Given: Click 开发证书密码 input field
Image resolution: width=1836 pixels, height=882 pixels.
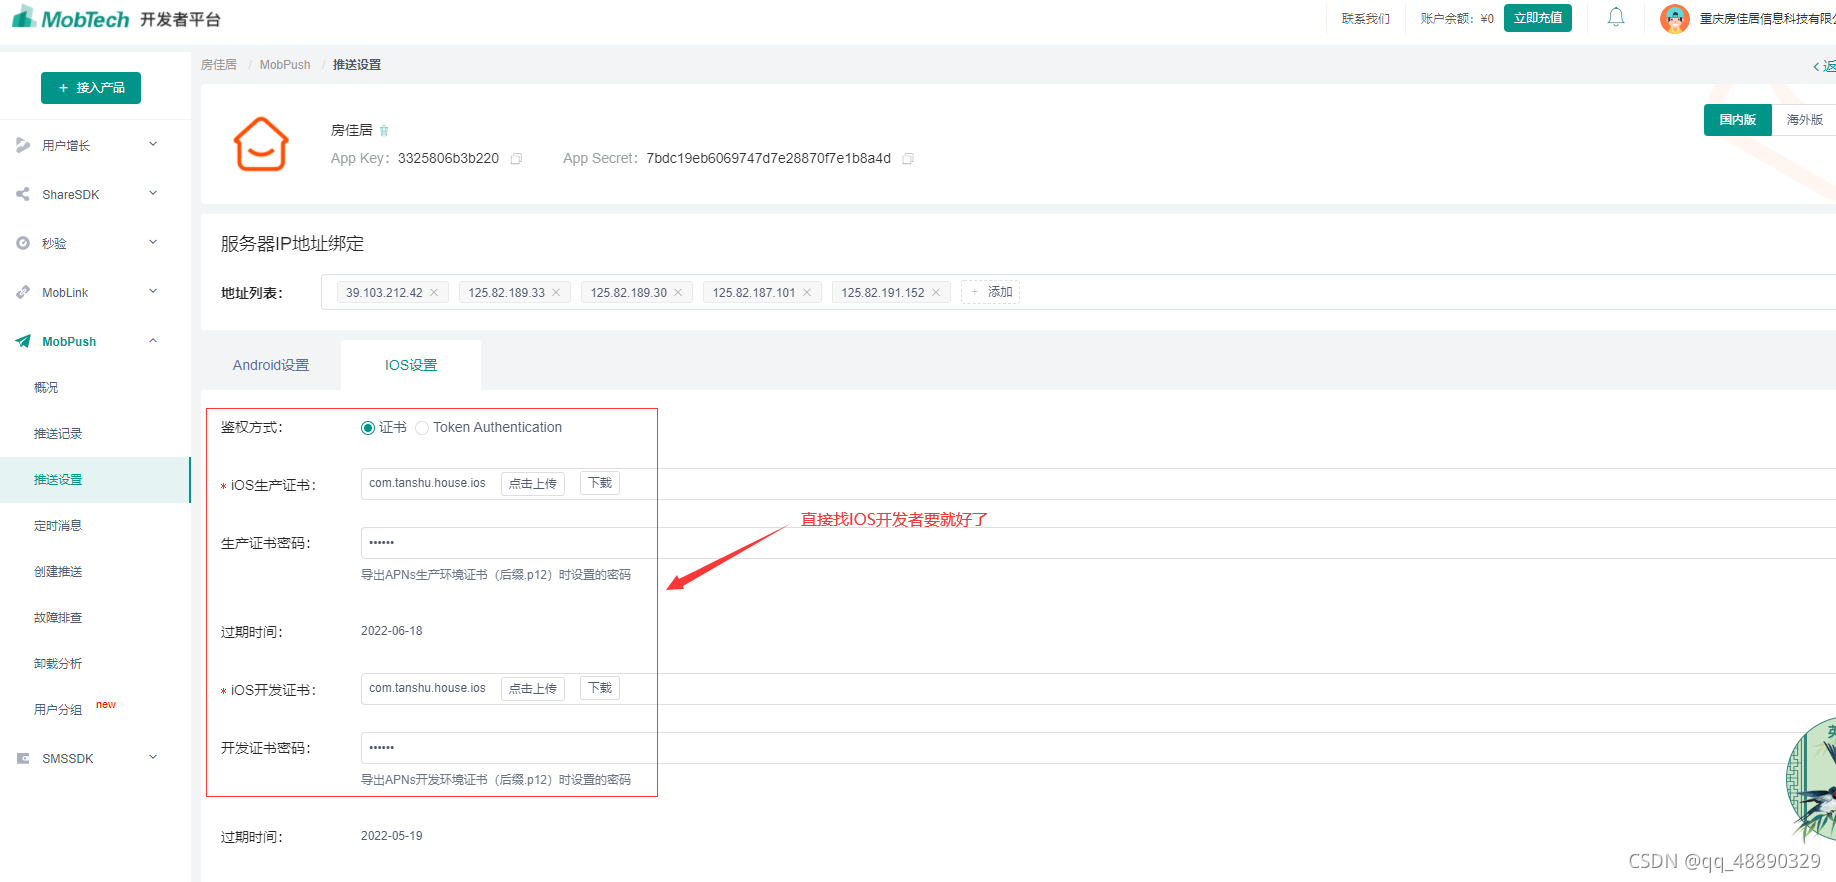Looking at the screenshot, I should click(x=1098, y=748).
